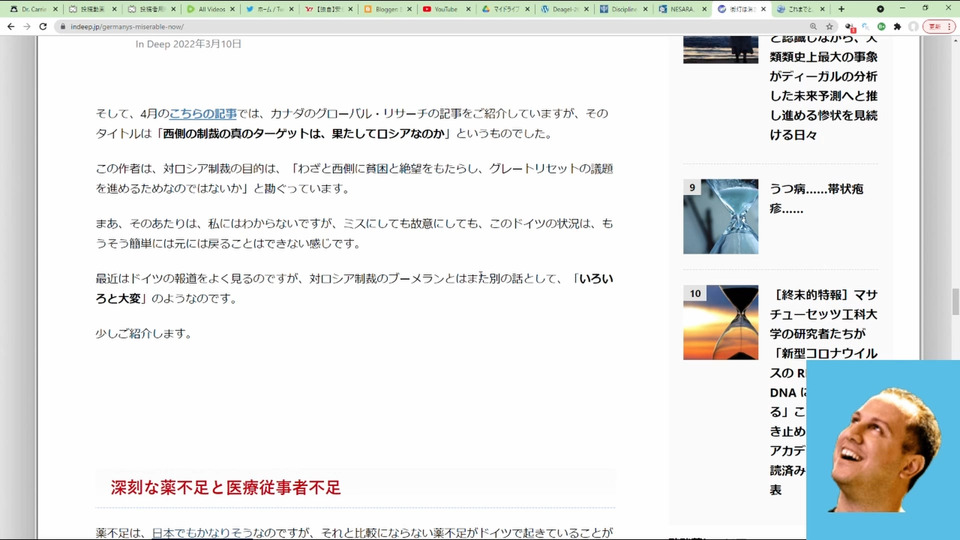Close the YouTube tab
The height and width of the screenshot is (540, 960).
tap(468, 9)
